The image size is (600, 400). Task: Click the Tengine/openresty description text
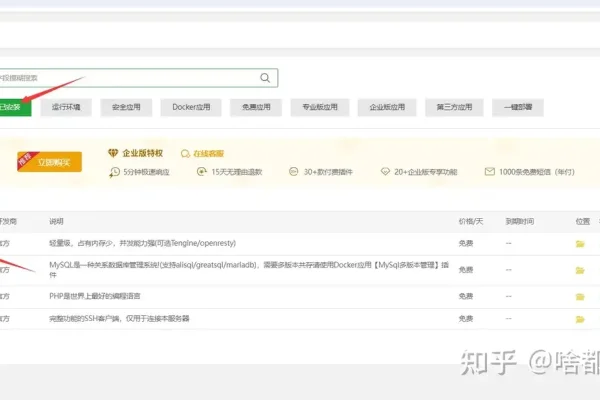142,243
